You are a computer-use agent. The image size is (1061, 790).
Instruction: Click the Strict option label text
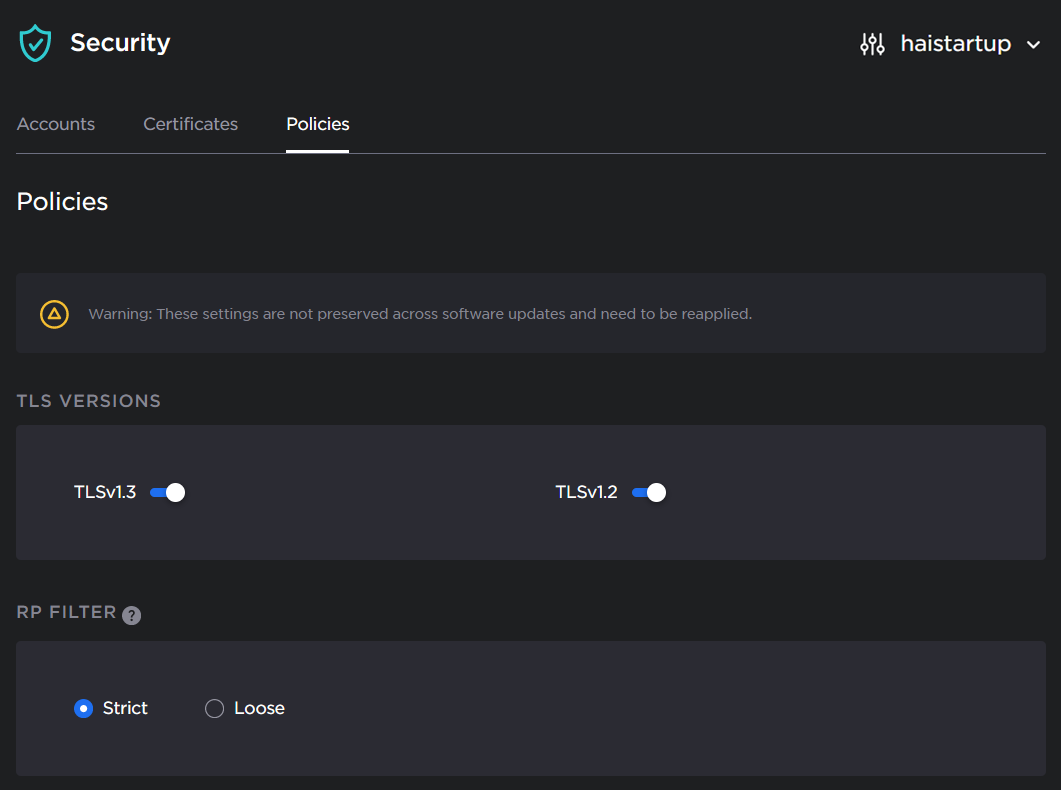tap(125, 708)
